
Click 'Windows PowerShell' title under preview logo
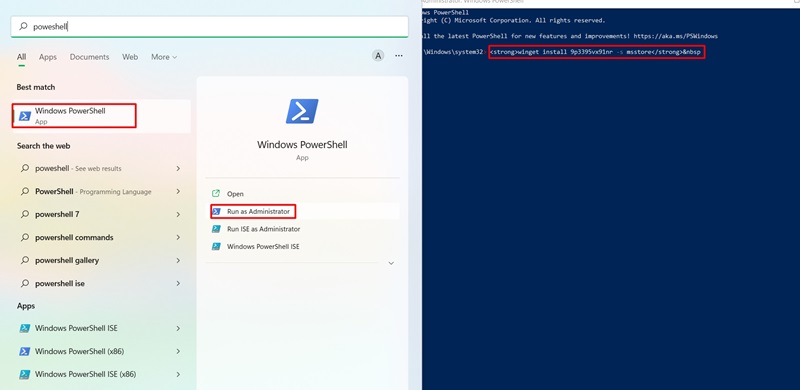pos(302,144)
